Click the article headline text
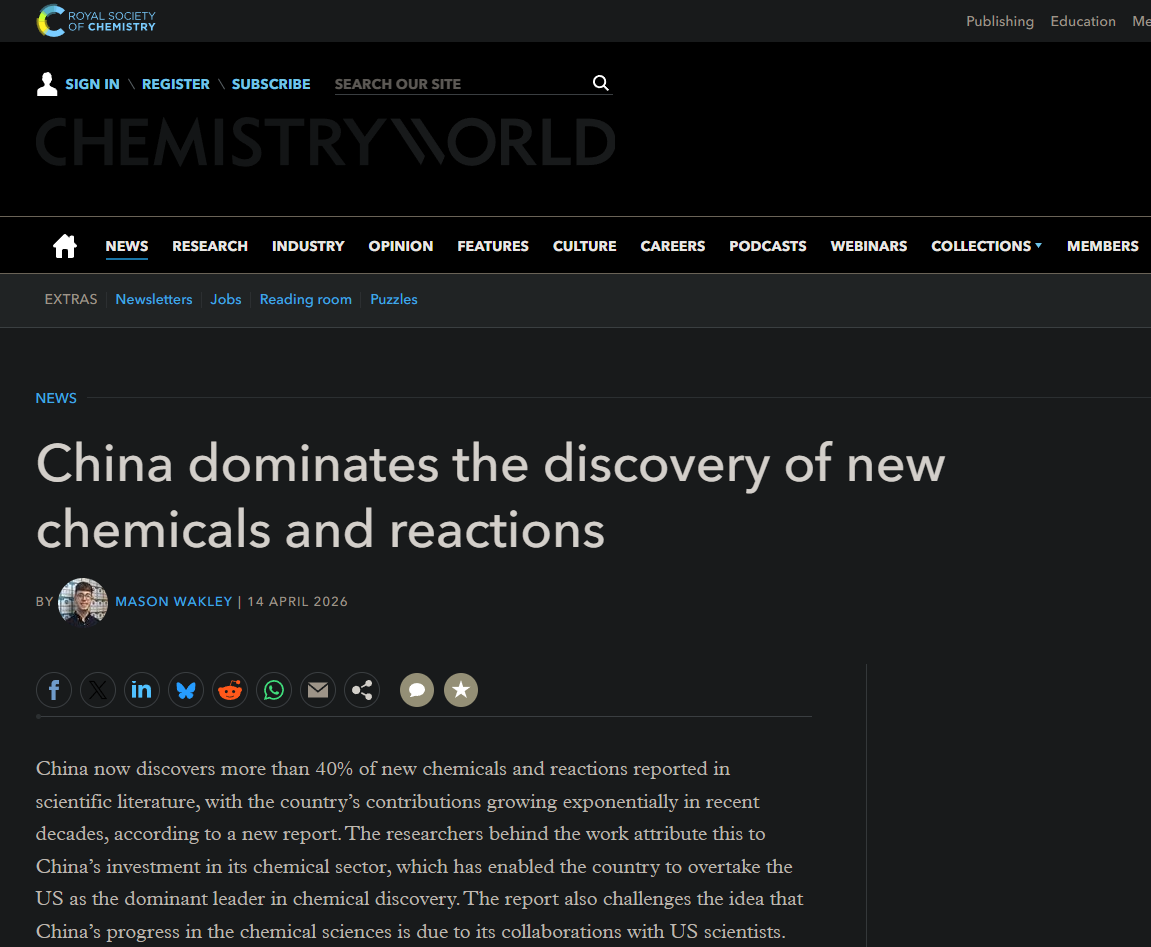This screenshot has height=947, width=1151. [490, 496]
